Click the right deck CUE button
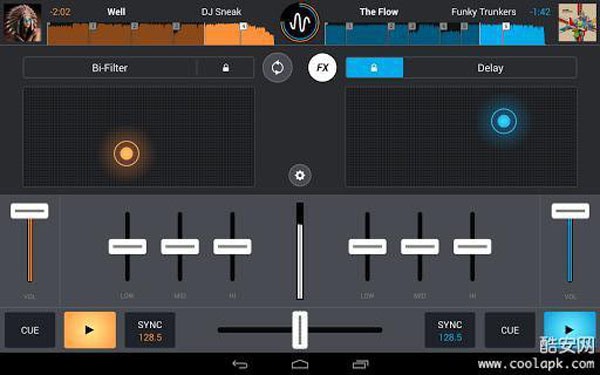This screenshot has height=375, width=600. coord(510,330)
